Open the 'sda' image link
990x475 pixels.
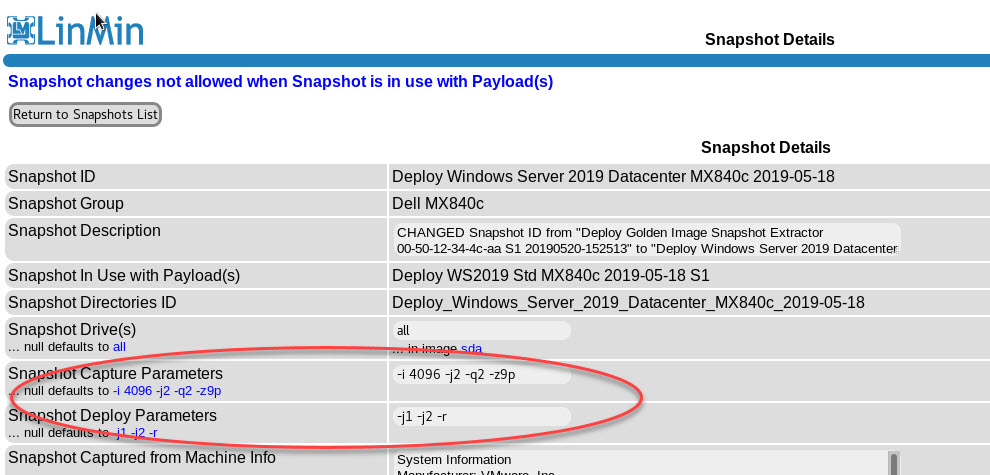[x=471, y=348]
